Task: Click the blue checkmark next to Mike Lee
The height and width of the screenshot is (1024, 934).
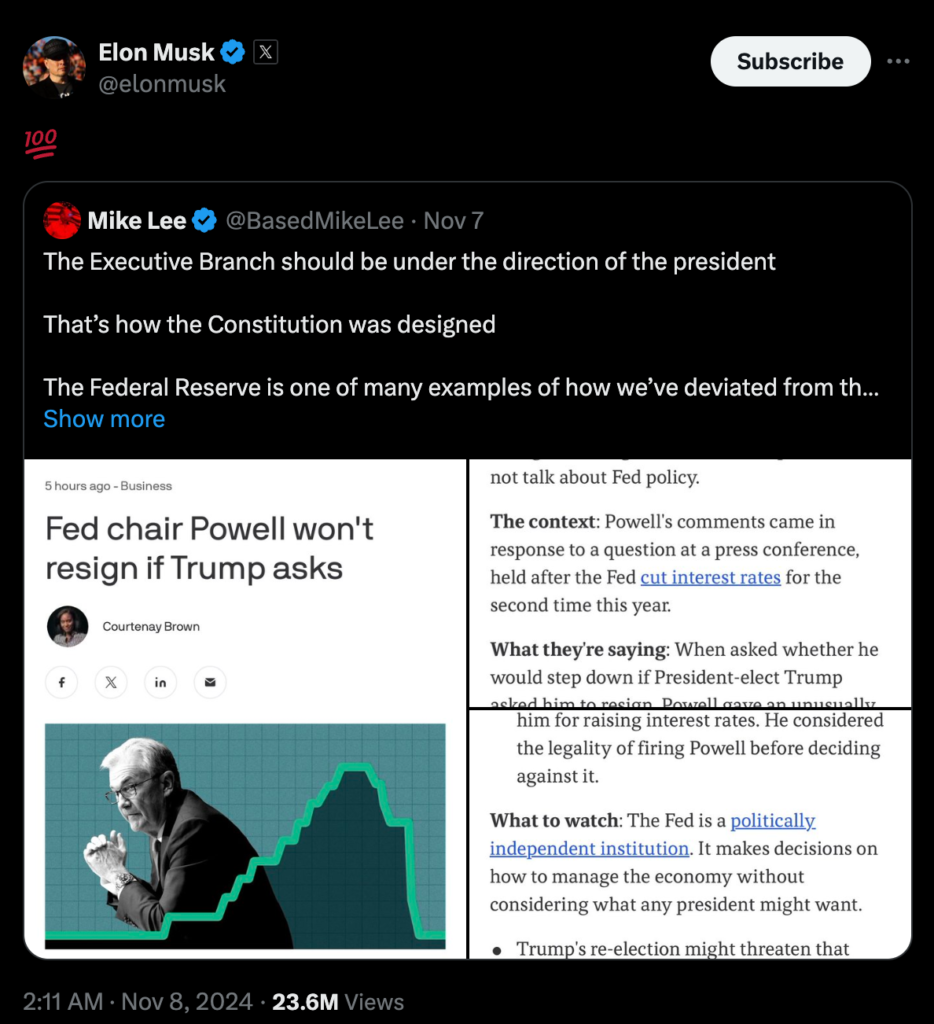Action: (205, 221)
